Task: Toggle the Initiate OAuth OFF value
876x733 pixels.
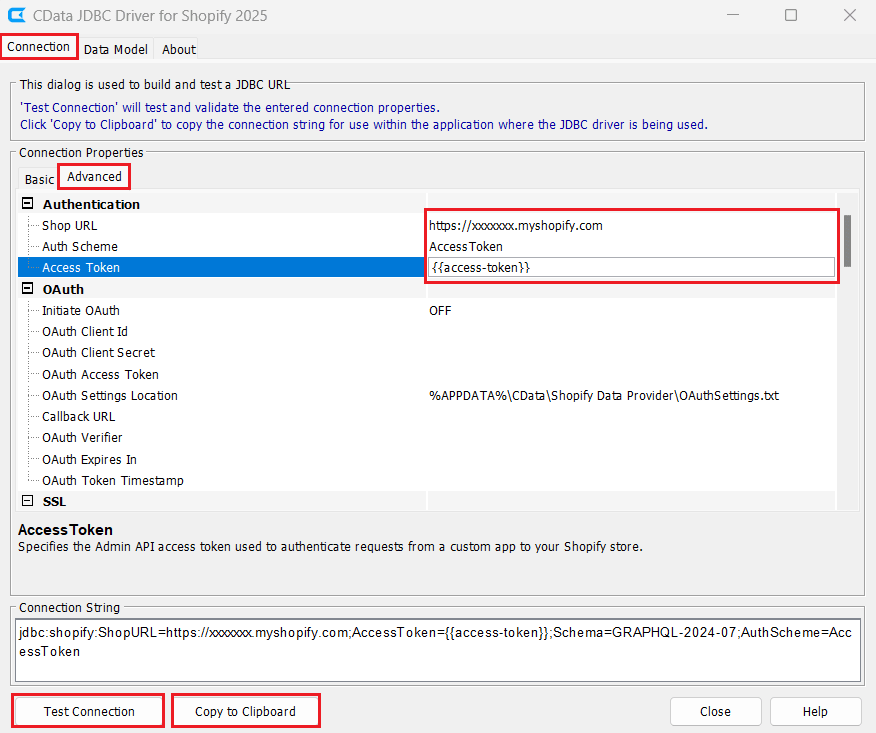Action: [x=440, y=310]
